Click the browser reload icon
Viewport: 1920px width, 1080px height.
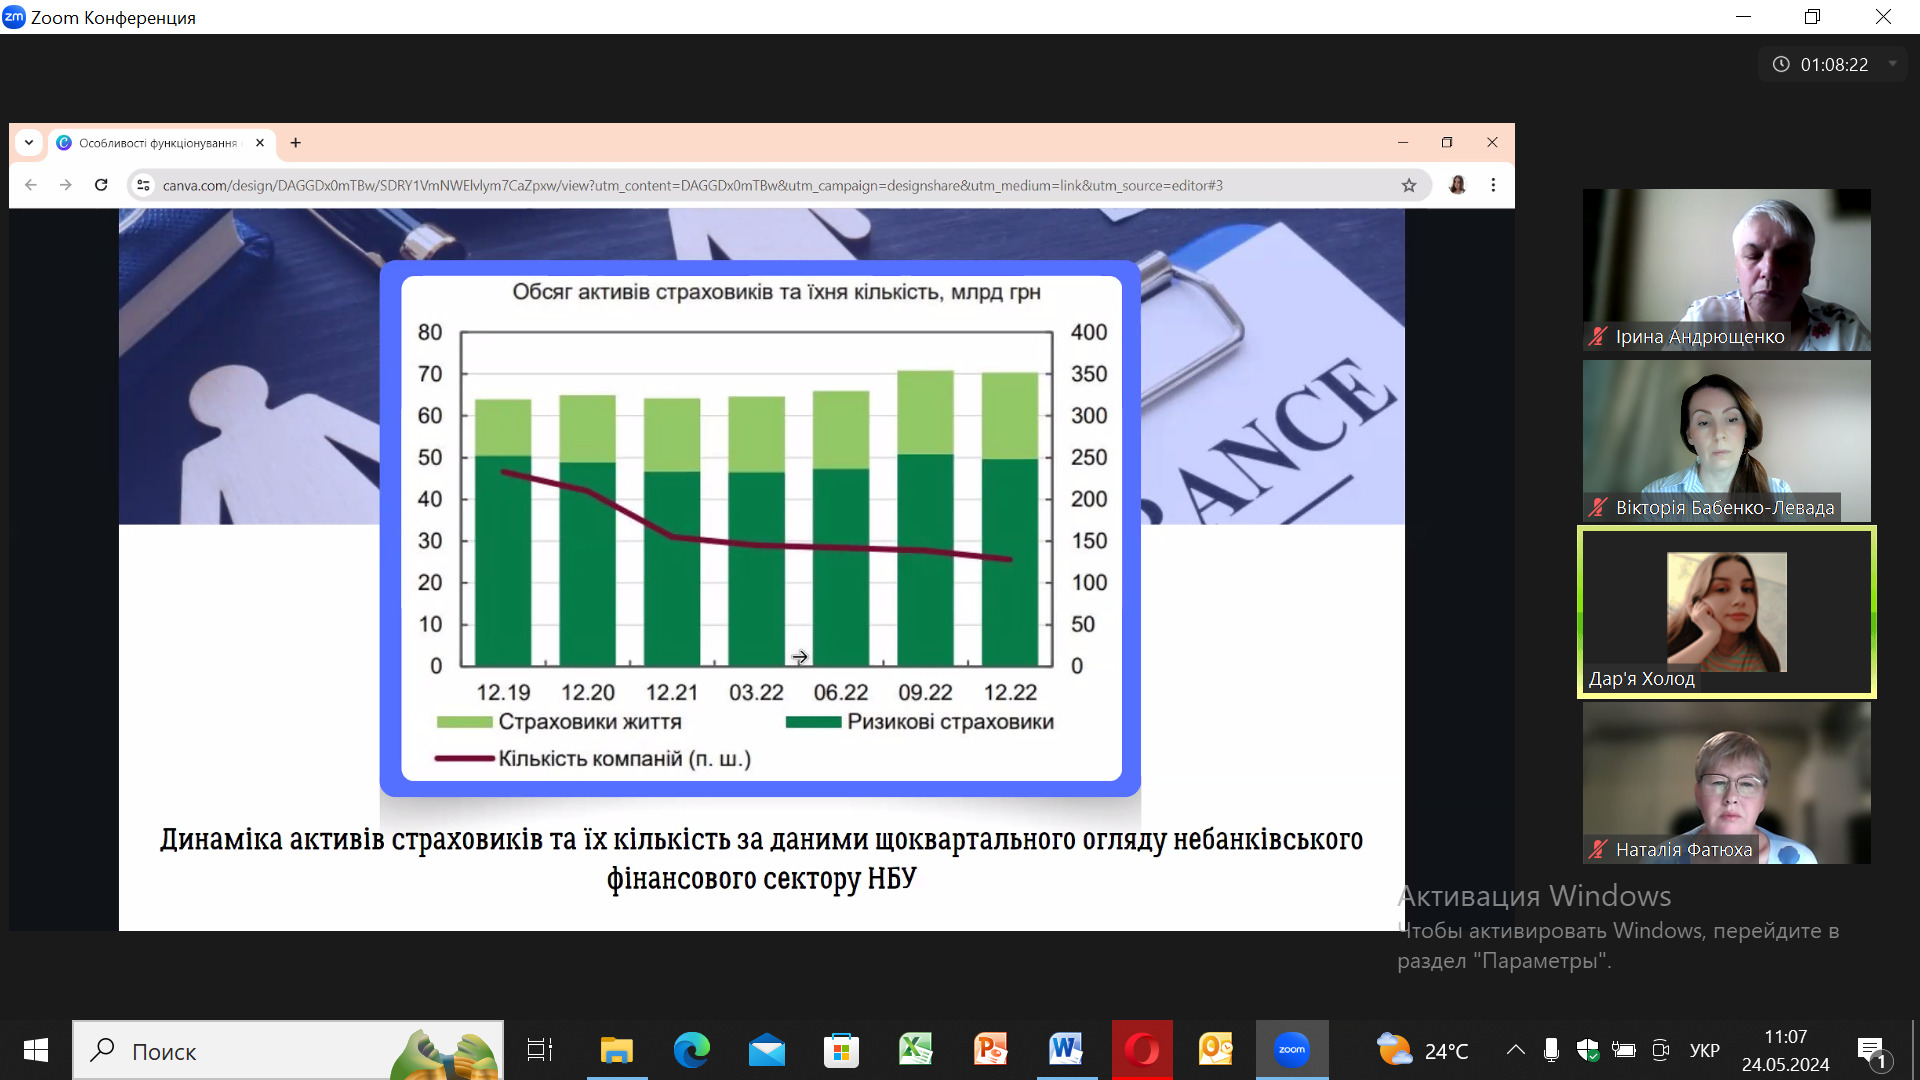[x=101, y=185]
